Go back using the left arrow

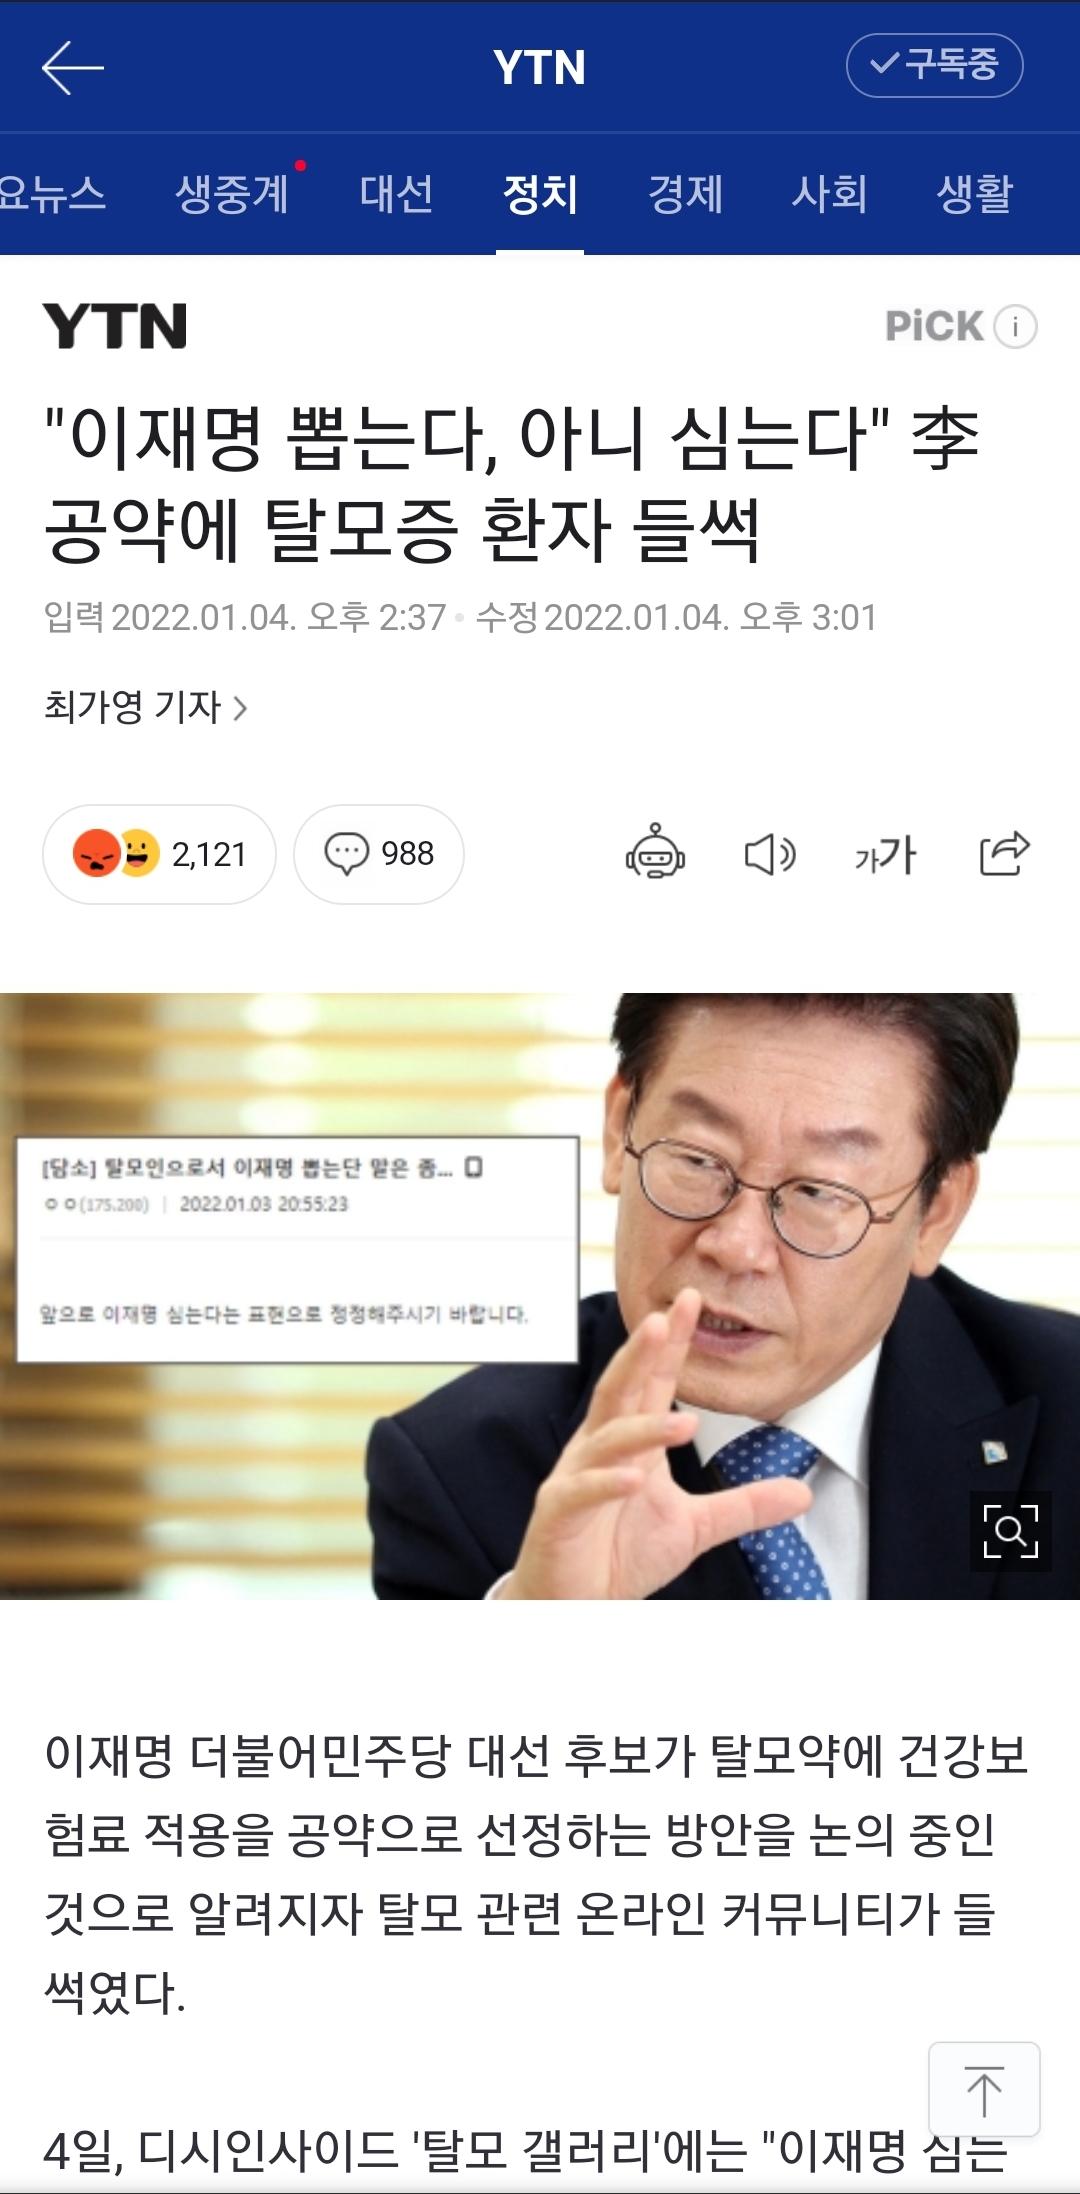(72, 67)
